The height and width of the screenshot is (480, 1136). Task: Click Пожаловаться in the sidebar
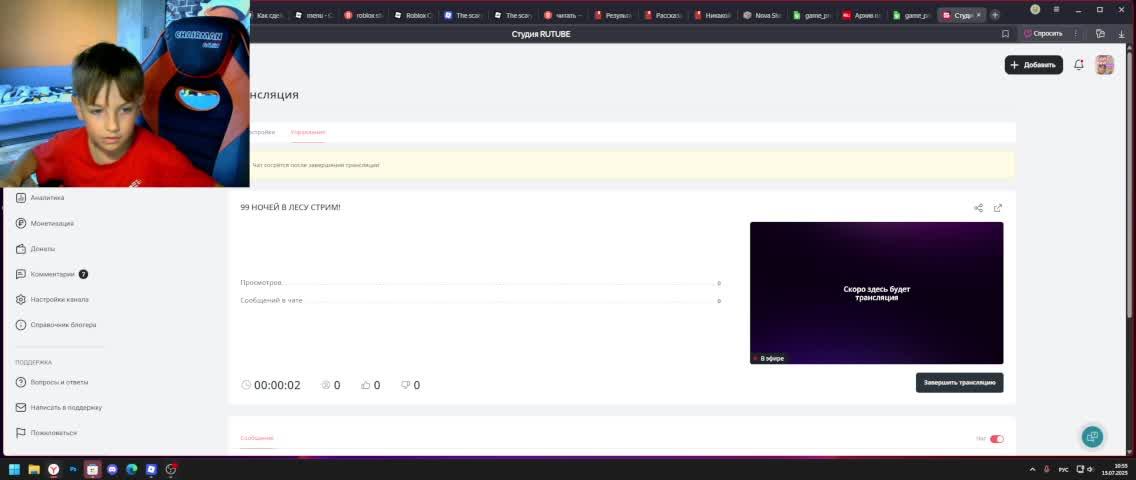coord(54,433)
